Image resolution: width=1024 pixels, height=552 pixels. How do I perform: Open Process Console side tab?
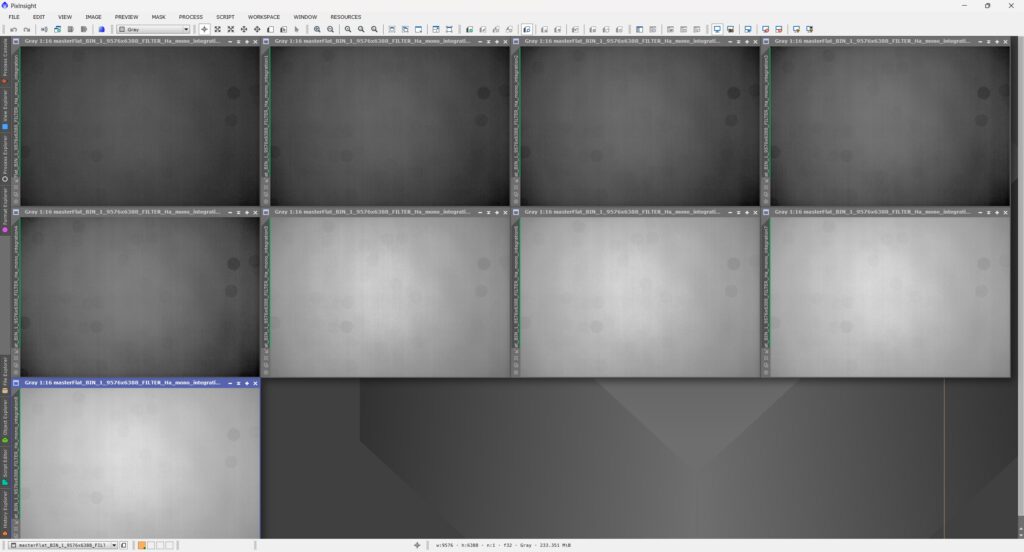tap(5, 61)
